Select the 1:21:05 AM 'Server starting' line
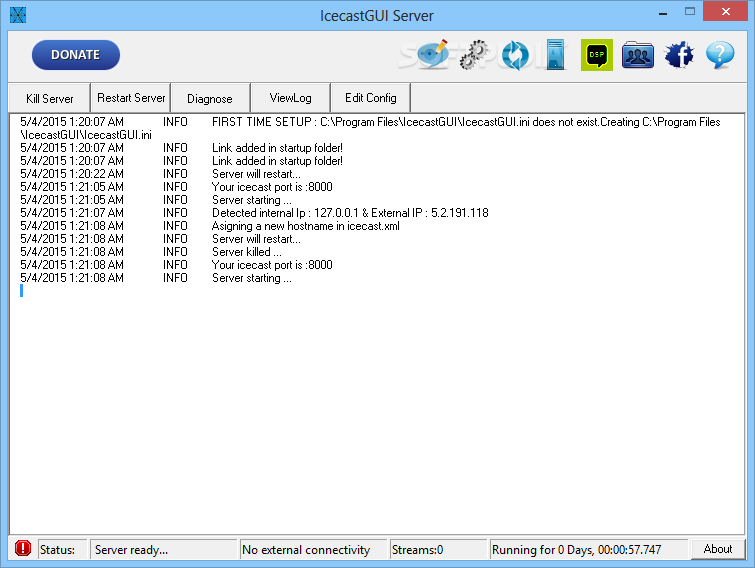 click(x=156, y=200)
